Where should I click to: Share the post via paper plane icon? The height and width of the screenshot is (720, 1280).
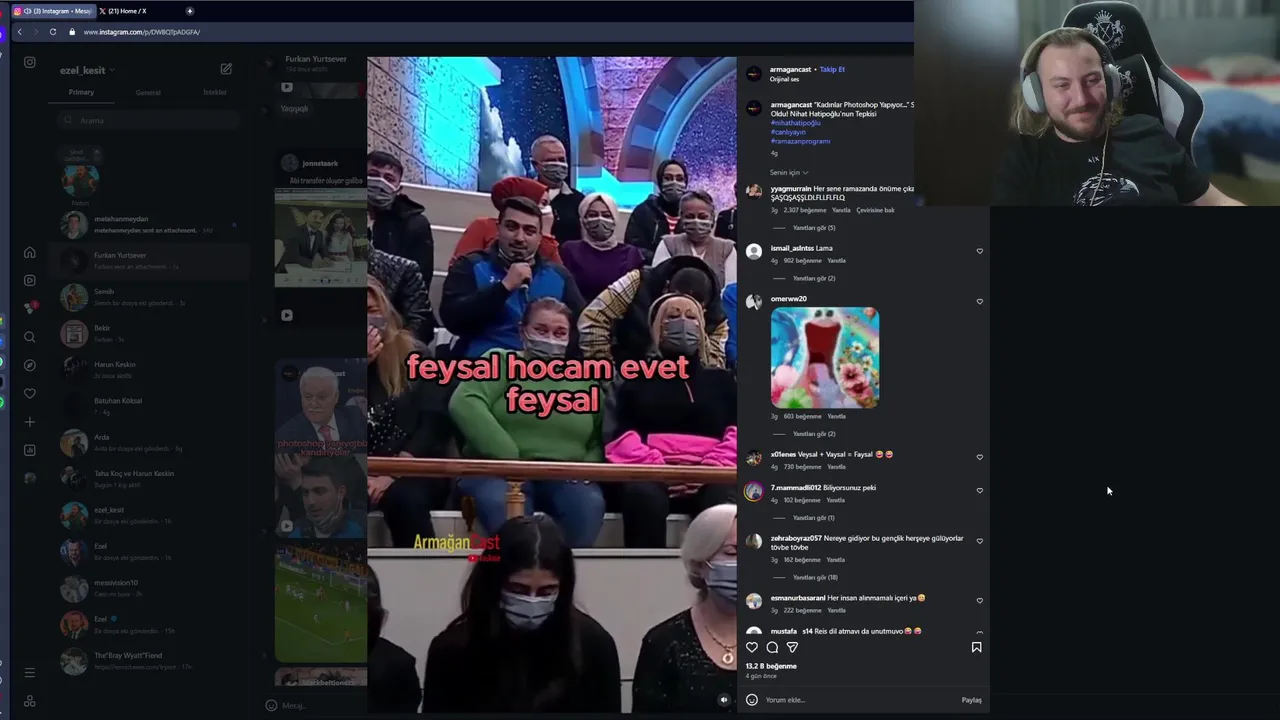click(x=792, y=647)
